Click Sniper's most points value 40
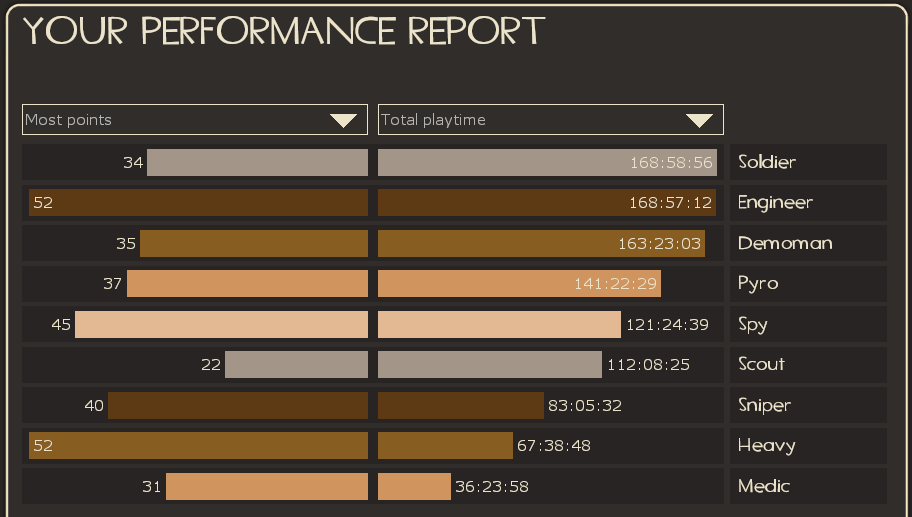This screenshot has width=912, height=517. (x=94, y=405)
